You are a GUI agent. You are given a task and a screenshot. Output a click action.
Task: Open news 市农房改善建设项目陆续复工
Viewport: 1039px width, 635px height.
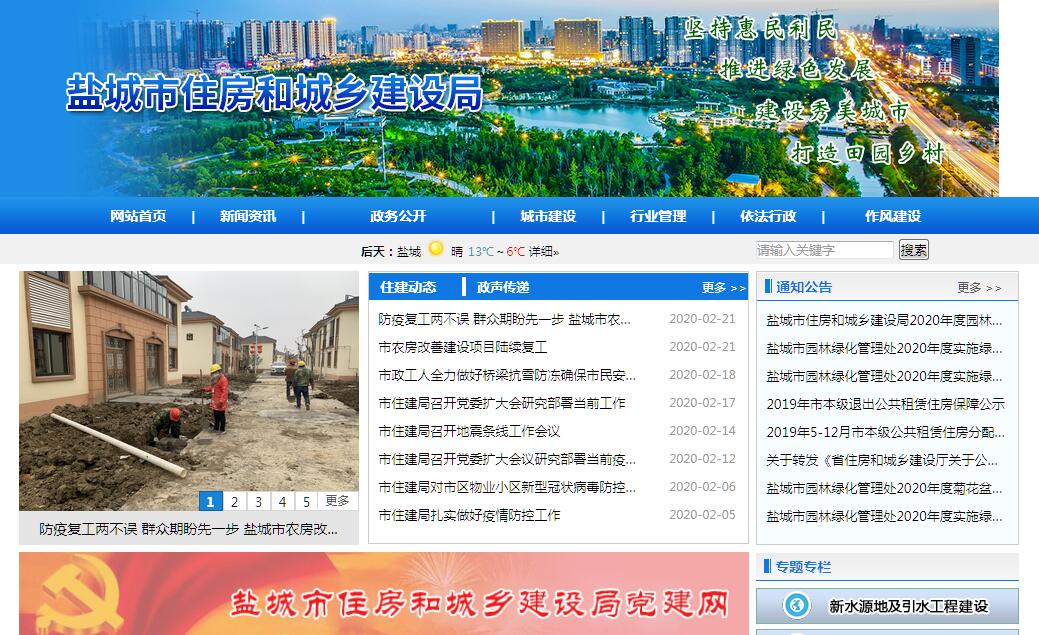click(463, 347)
